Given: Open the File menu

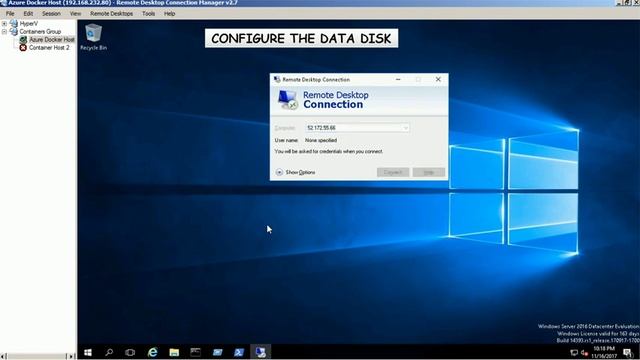Looking at the screenshot, I should [10, 13].
